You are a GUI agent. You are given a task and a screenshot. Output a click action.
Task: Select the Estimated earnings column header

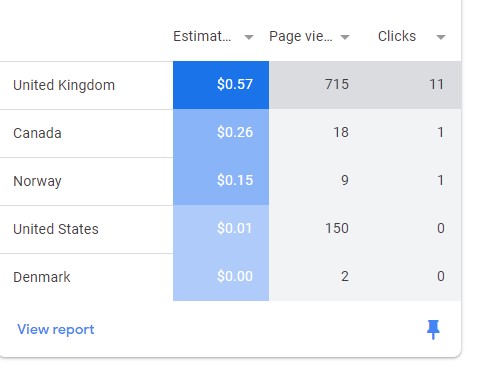pyautogui.click(x=202, y=36)
